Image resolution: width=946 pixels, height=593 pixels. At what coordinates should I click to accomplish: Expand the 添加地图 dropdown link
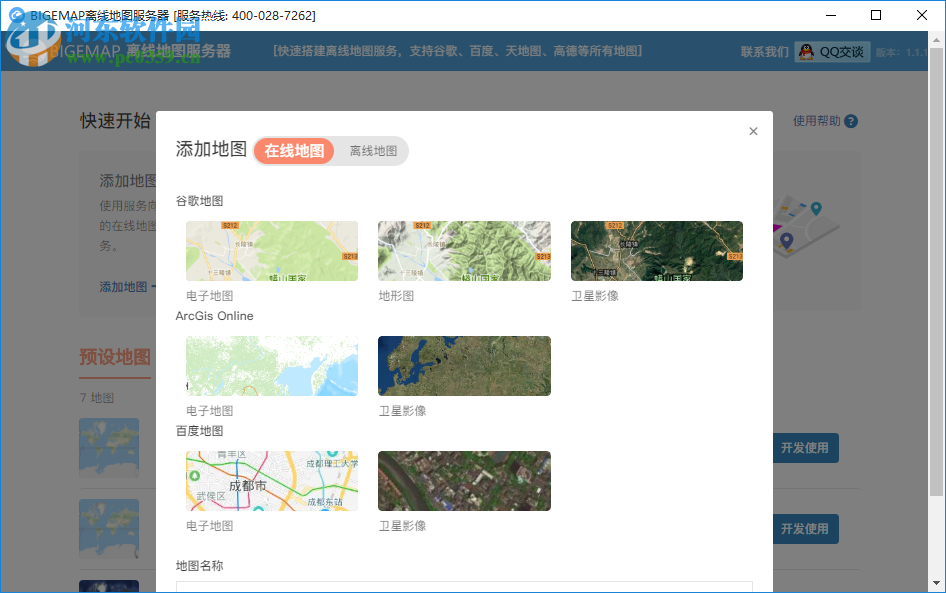coord(123,286)
